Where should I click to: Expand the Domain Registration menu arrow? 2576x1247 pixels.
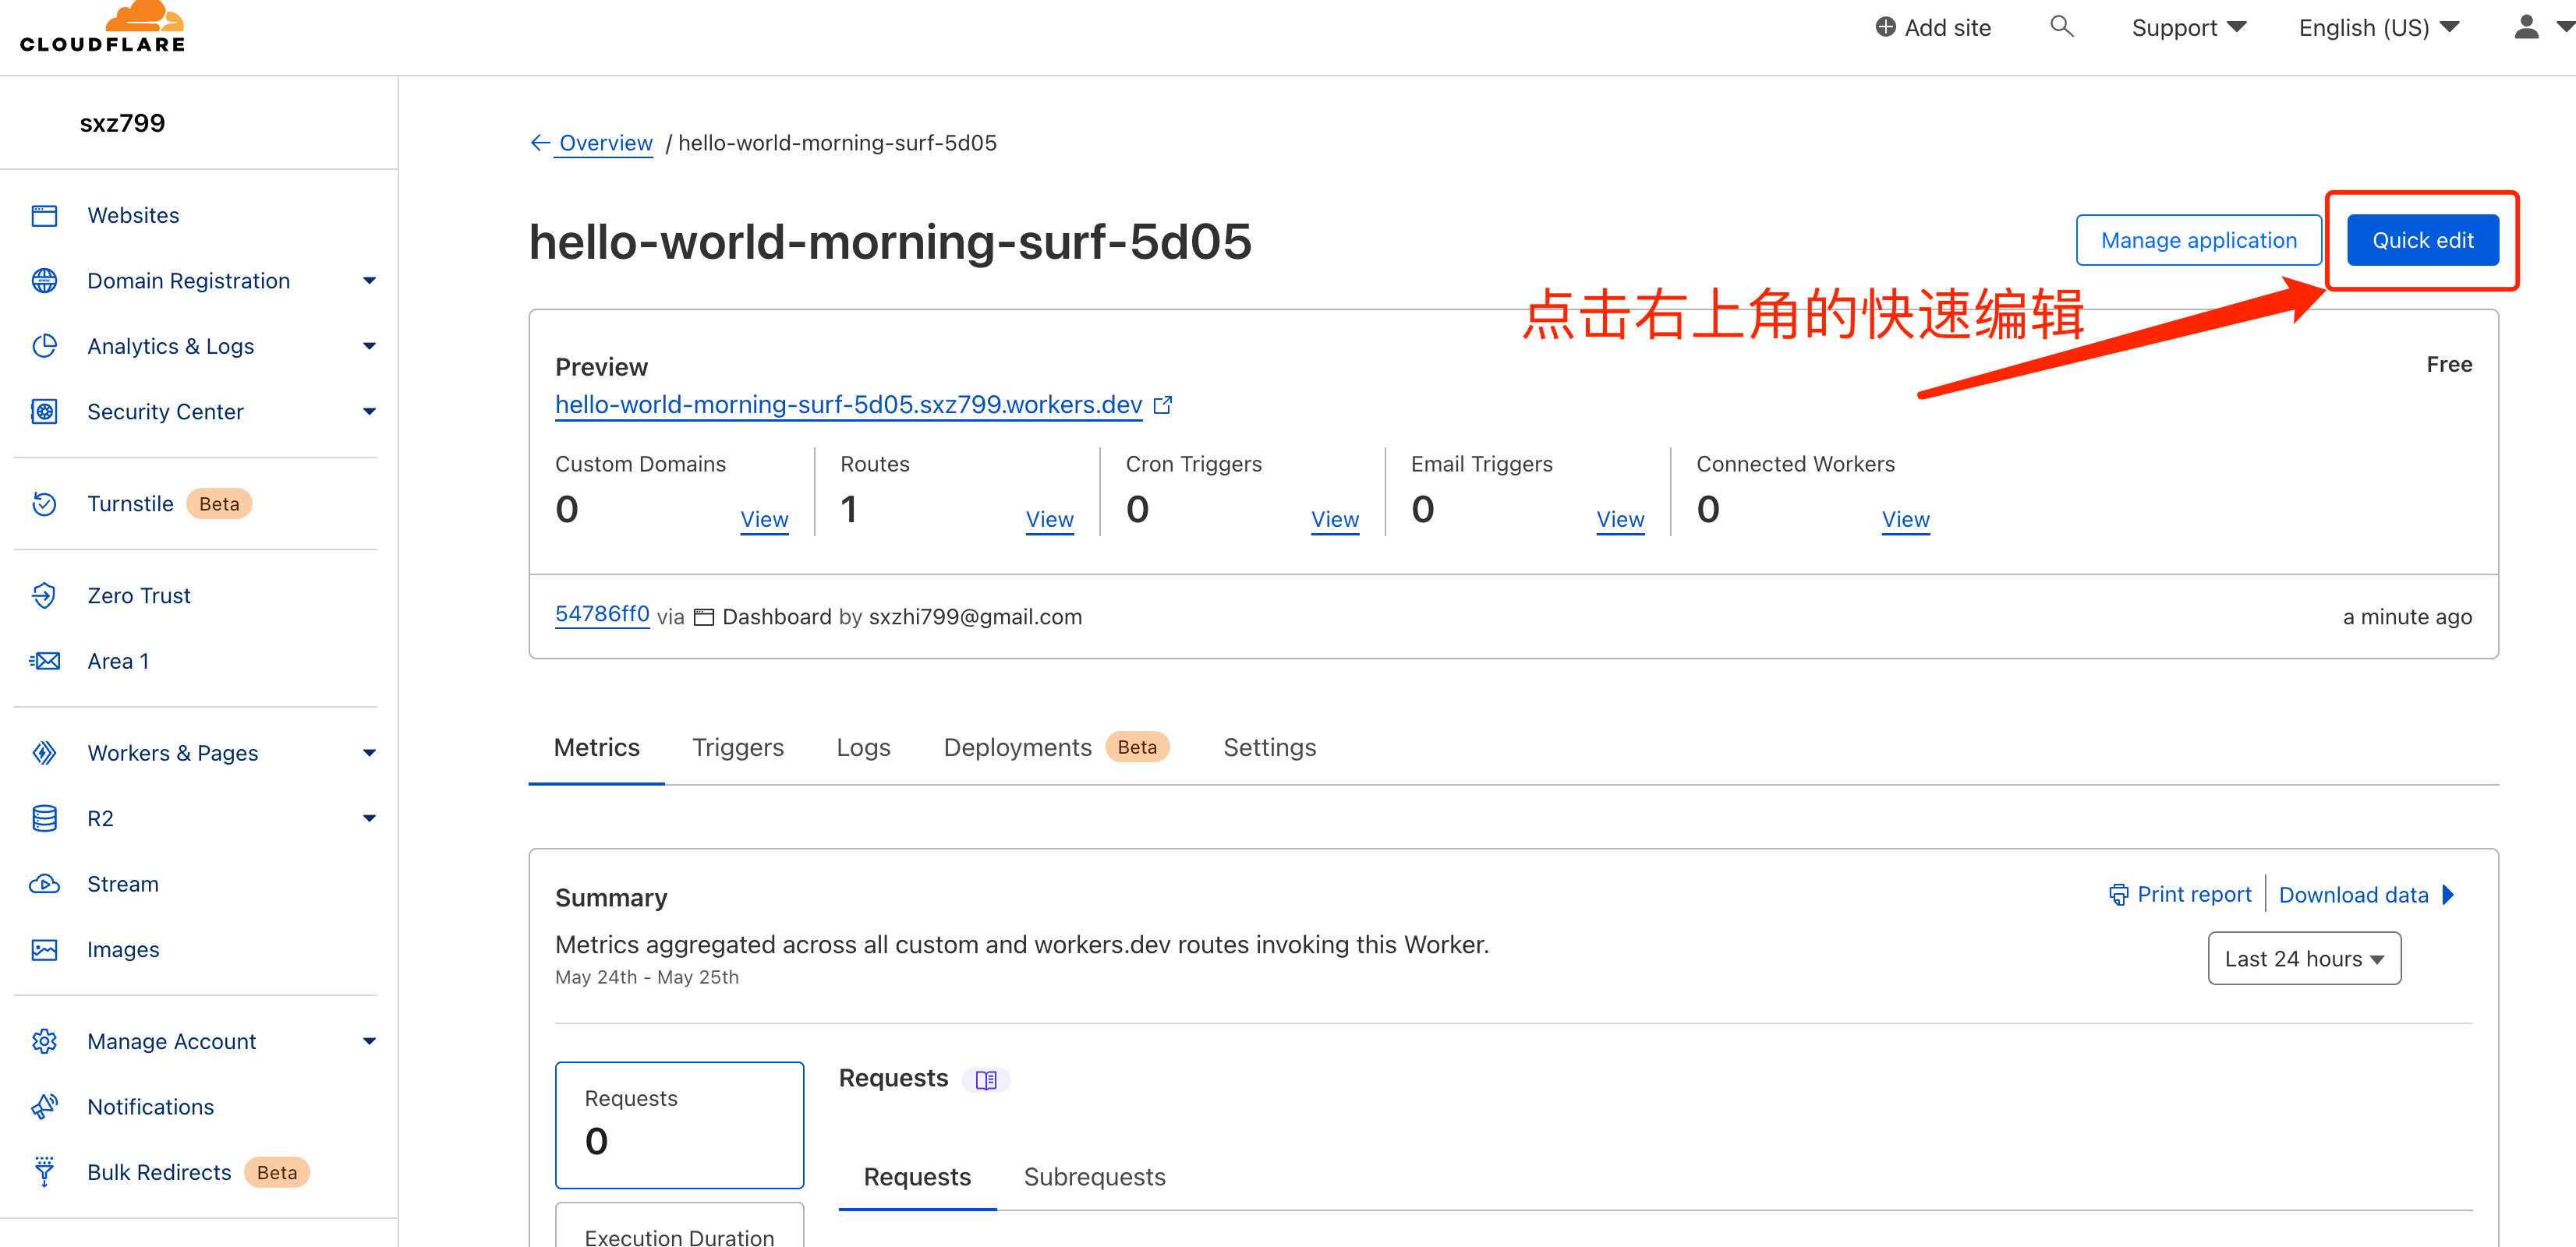click(369, 281)
